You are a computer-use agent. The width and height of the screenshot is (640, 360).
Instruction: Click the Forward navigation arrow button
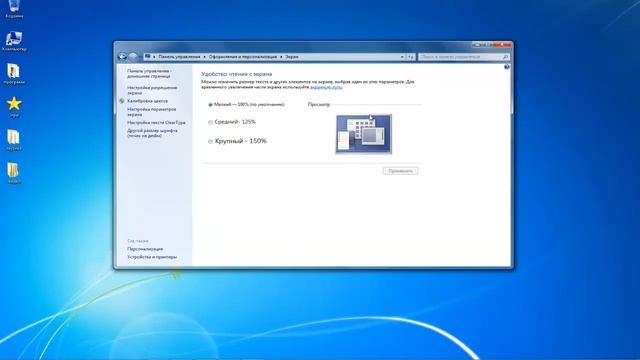pyautogui.click(x=133, y=57)
